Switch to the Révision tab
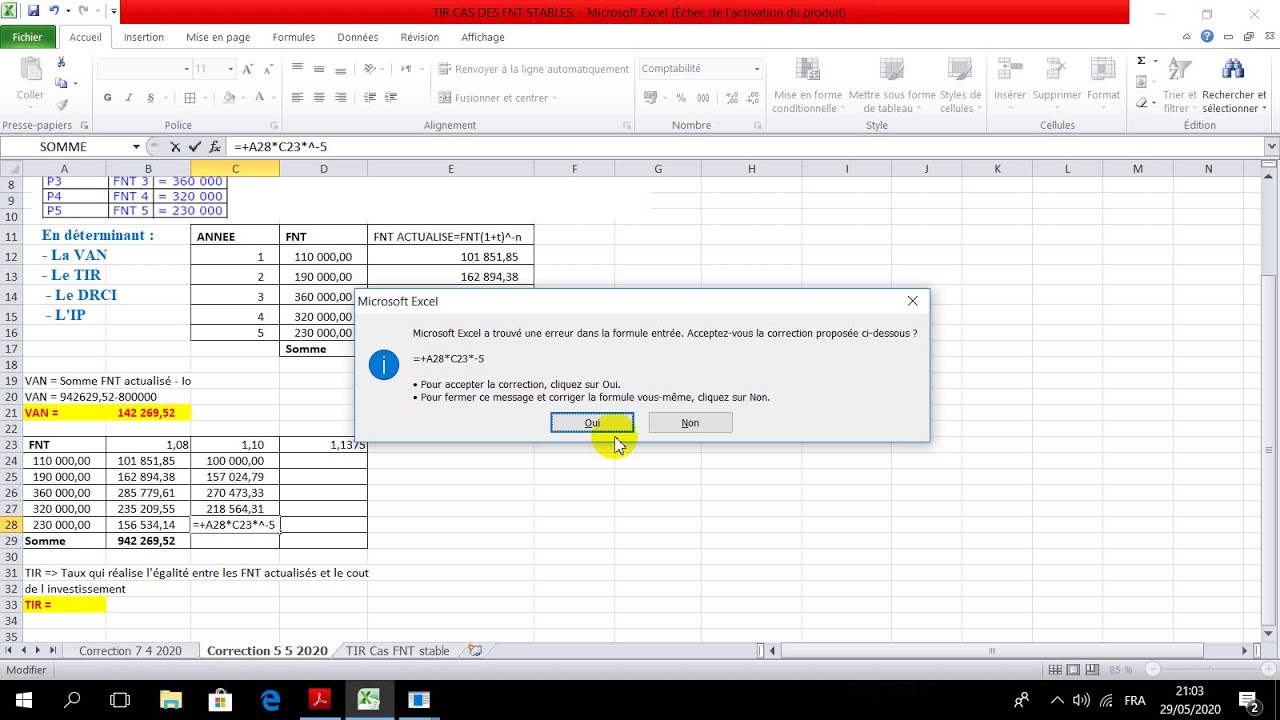 420,37
